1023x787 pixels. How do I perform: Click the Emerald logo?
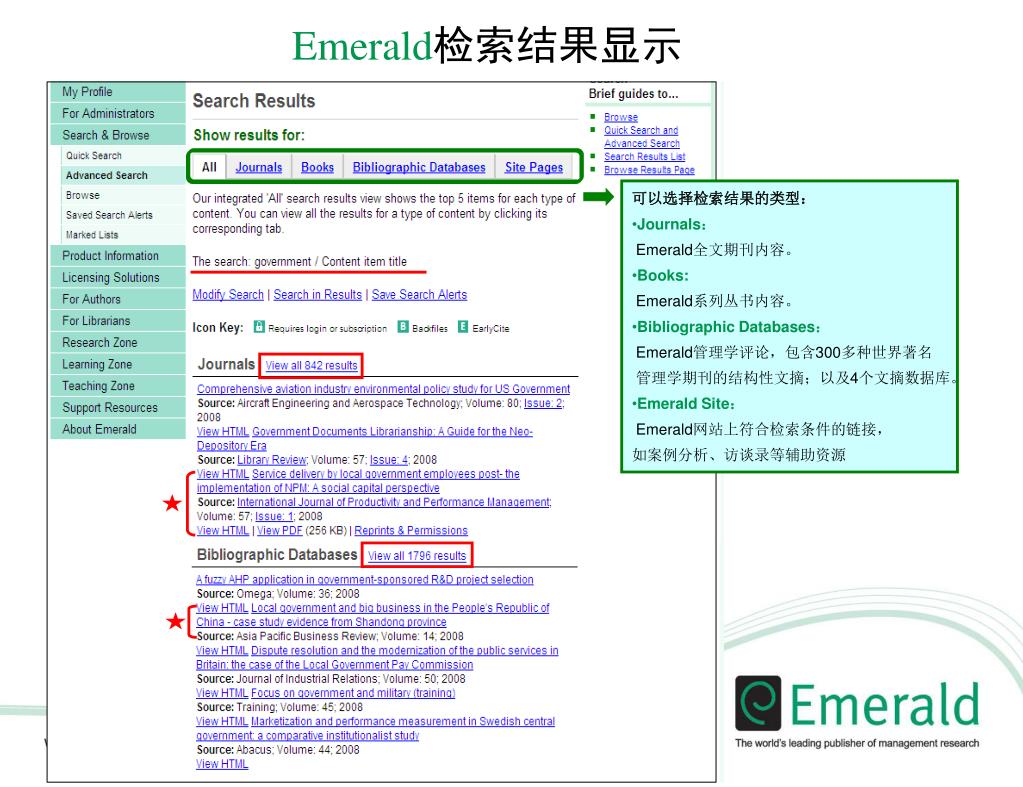click(x=857, y=711)
